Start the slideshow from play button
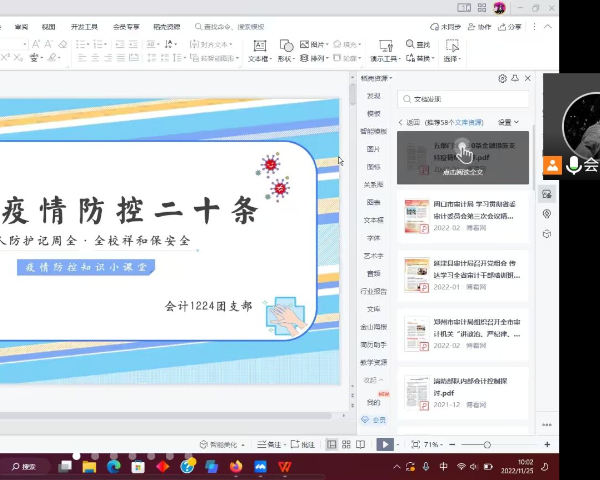The height and width of the screenshot is (480, 600). click(x=385, y=444)
